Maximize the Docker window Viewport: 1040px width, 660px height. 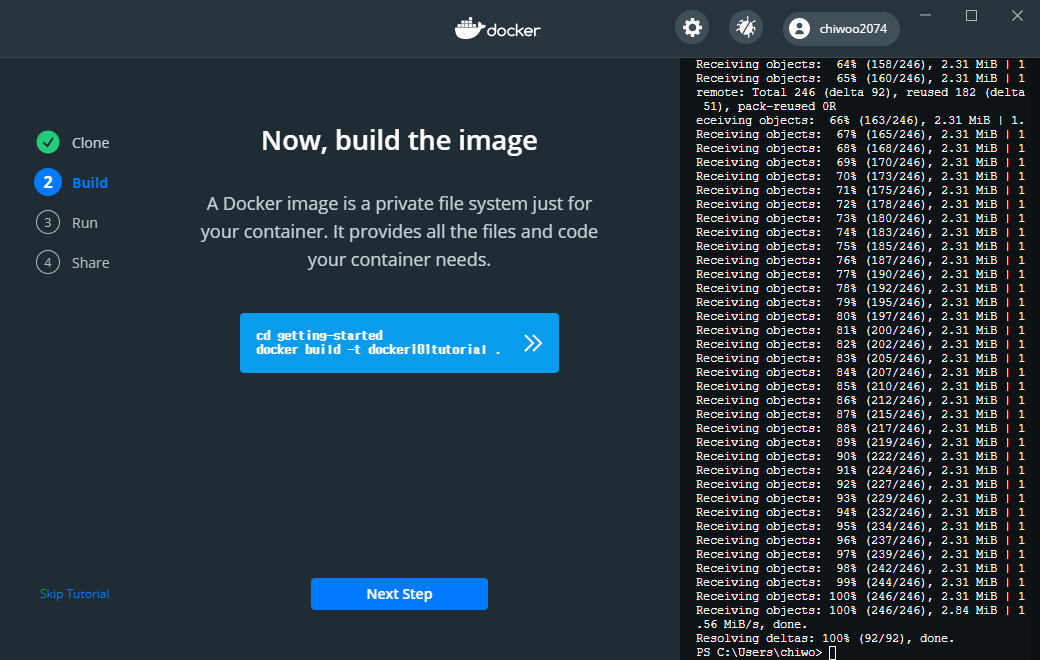point(971,15)
